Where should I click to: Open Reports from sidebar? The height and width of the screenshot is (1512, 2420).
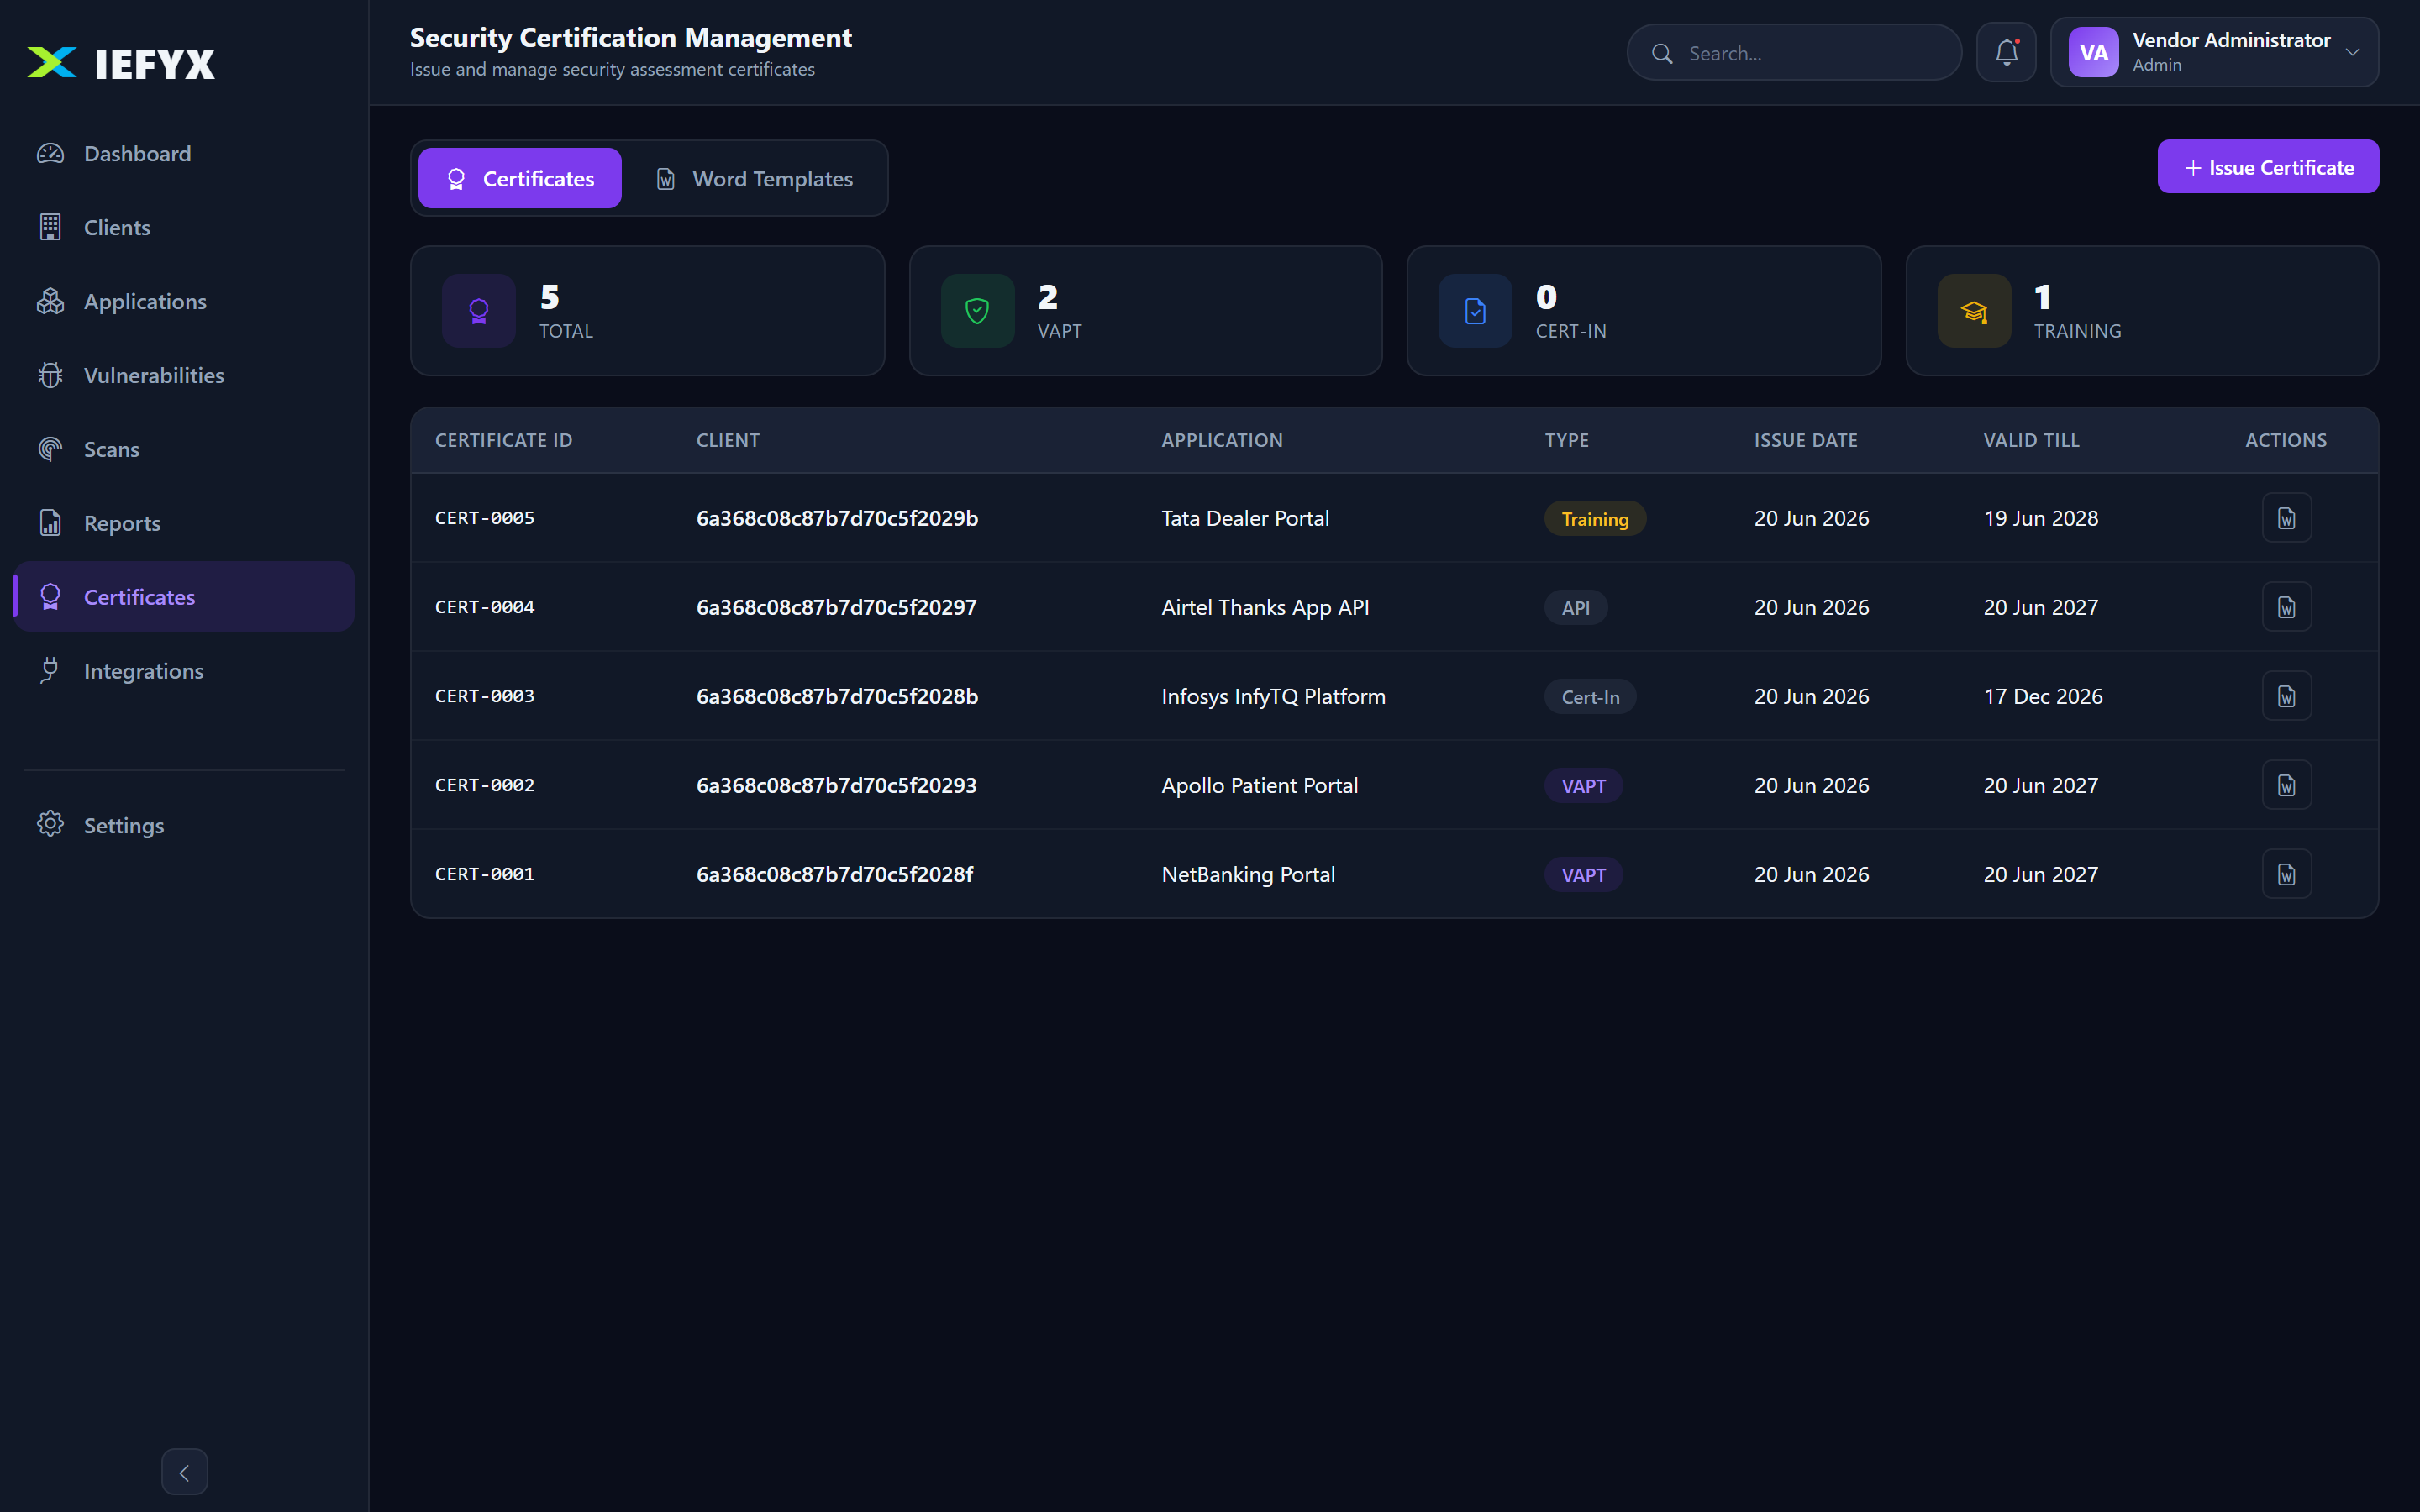(x=184, y=523)
